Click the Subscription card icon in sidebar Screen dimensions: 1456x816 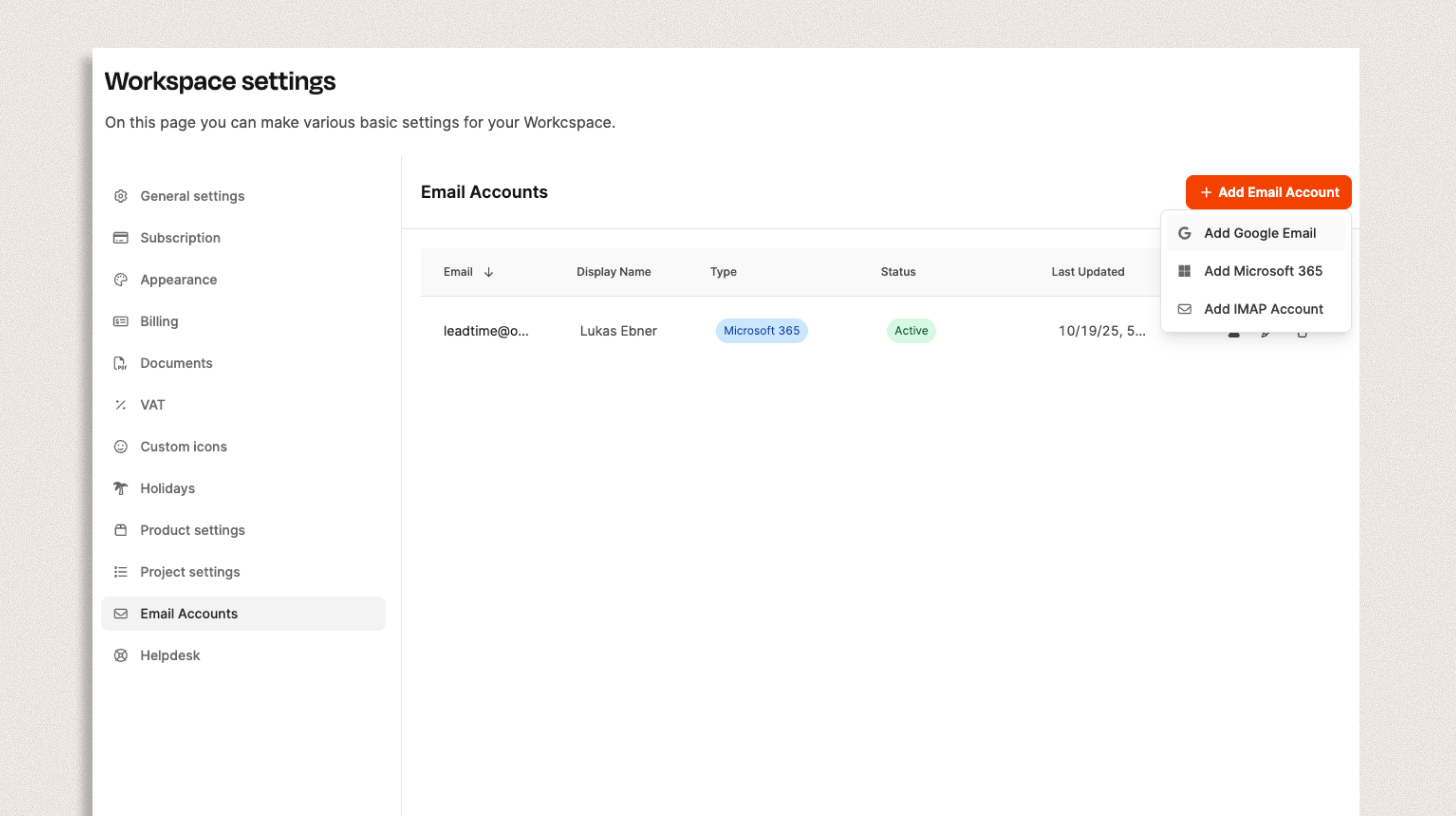(x=121, y=238)
